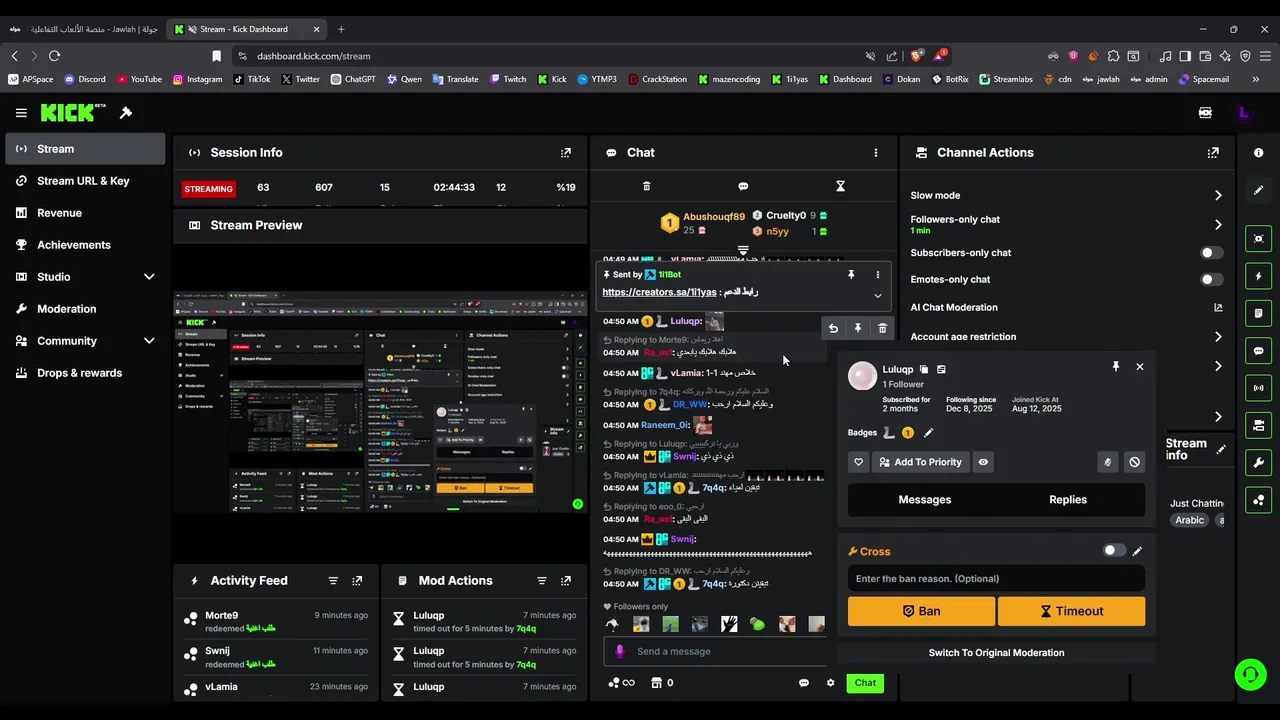Image resolution: width=1280 pixels, height=720 pixels.
Task: Pin the Luluqp user card
Action: [1116, 367]
